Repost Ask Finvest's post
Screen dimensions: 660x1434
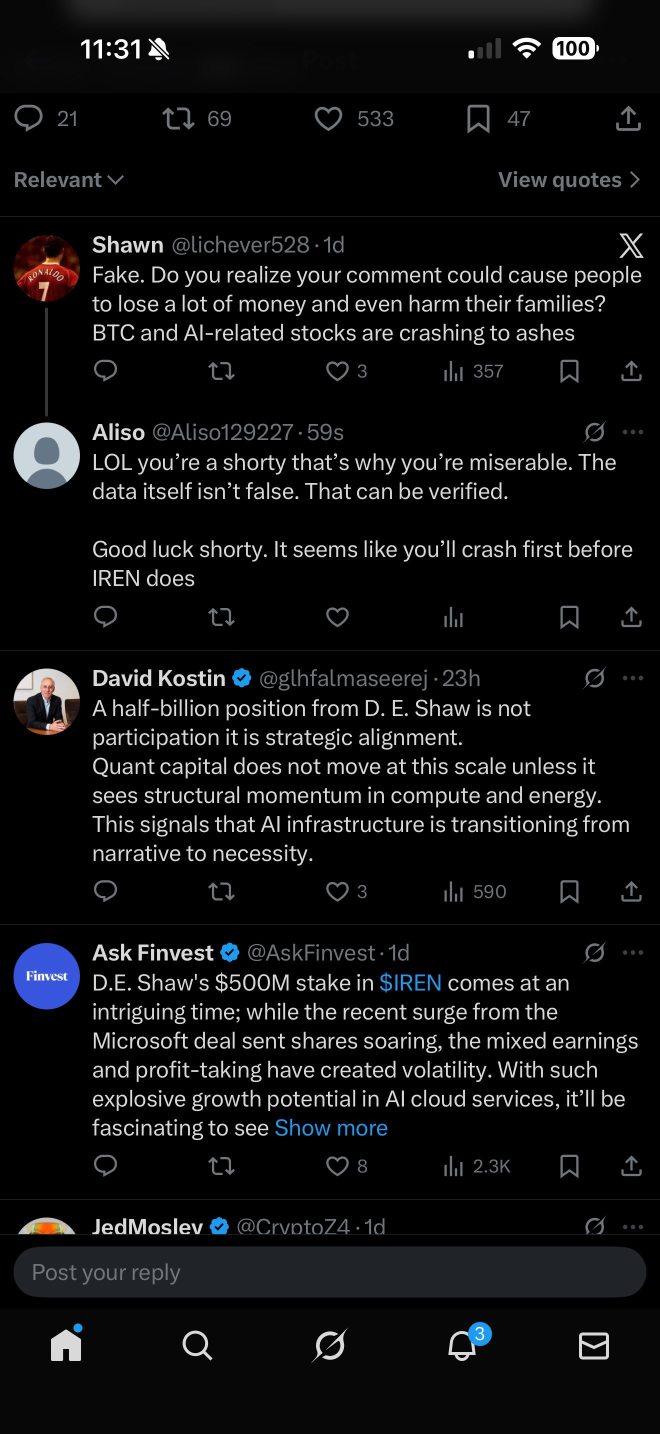[x=221, y=1165]
